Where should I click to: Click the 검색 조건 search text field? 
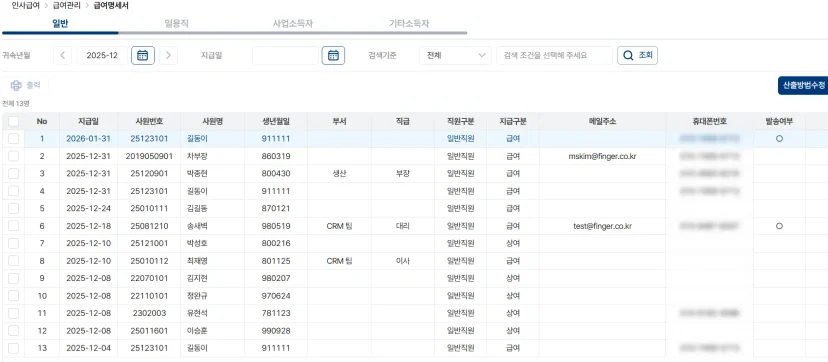pos(554,55)
